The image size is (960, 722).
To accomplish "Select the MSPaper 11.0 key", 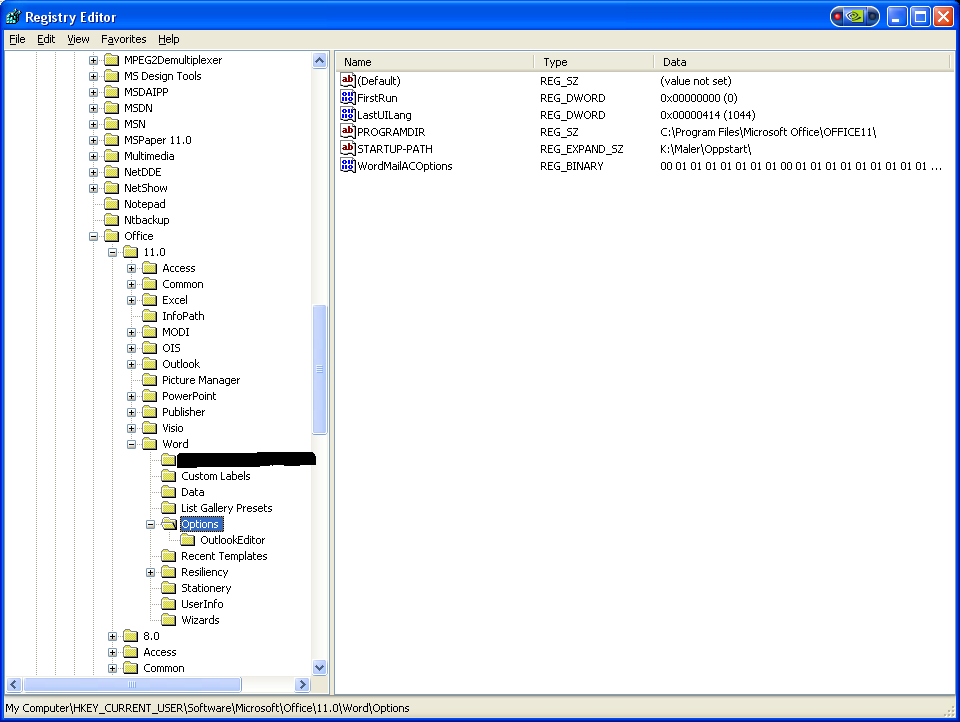I will pos(158,140).
